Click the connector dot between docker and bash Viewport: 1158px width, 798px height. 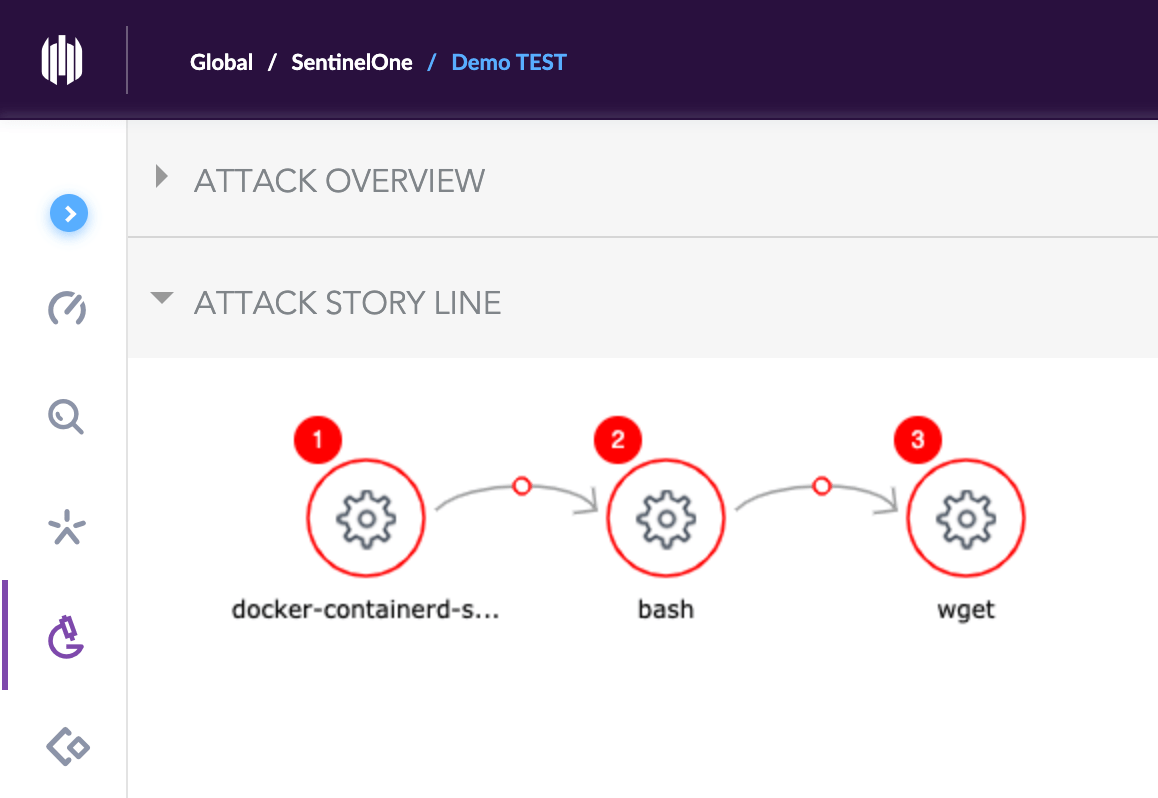(x=521, y=486)
